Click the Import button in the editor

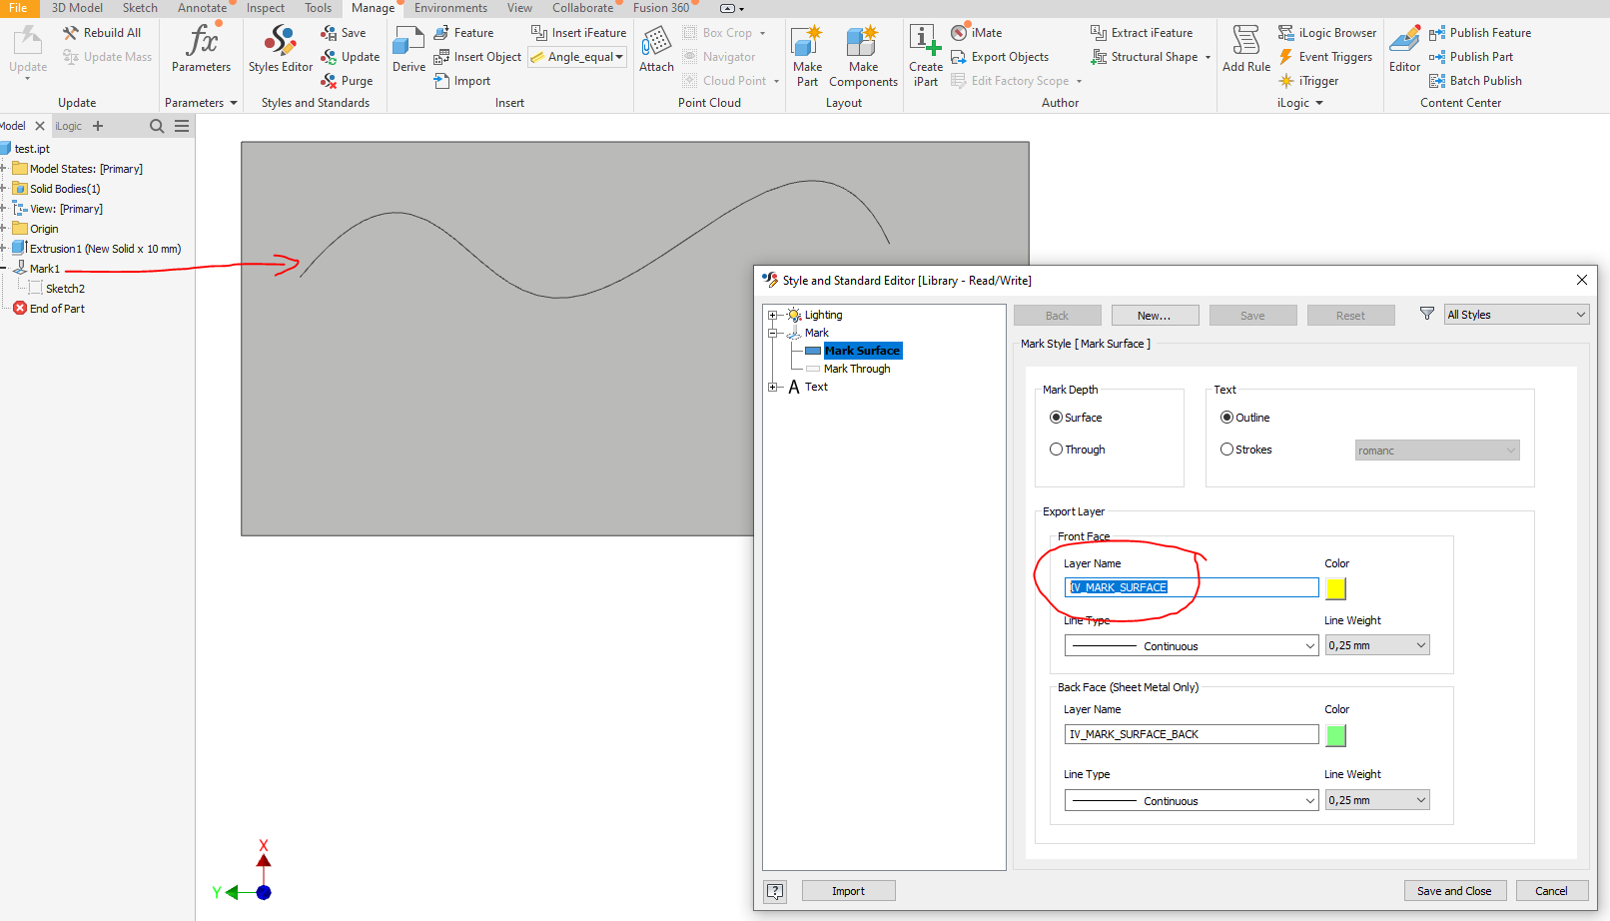847,890
